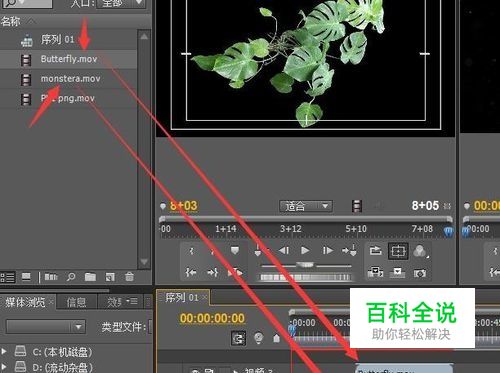500x373 pixels.
Task: Toggle Loop playback in Source monitor
Action: click(x=376, y=250)
